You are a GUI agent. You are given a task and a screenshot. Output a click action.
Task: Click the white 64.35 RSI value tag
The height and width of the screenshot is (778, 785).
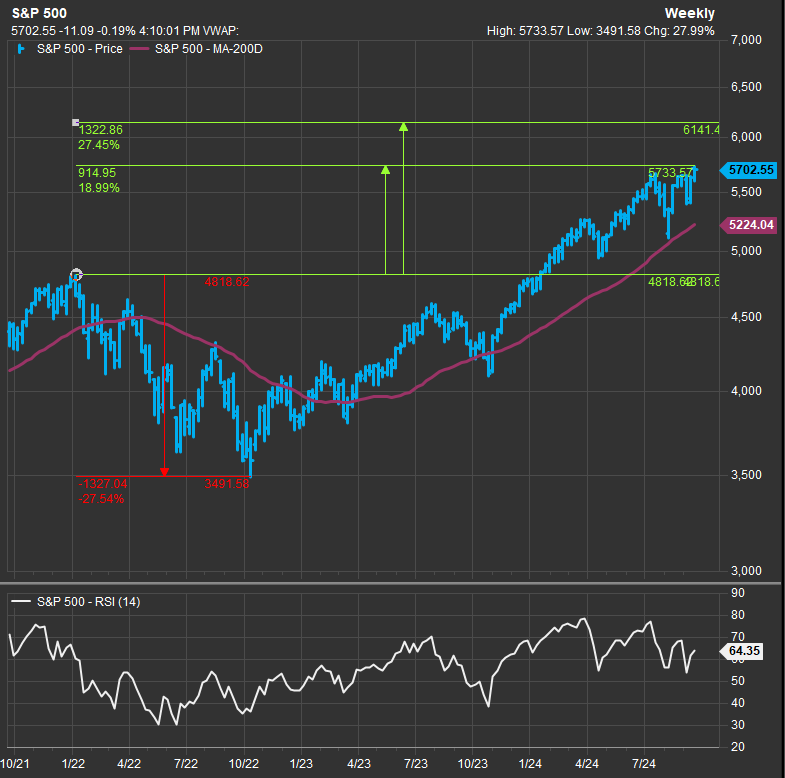coord(743,651)
